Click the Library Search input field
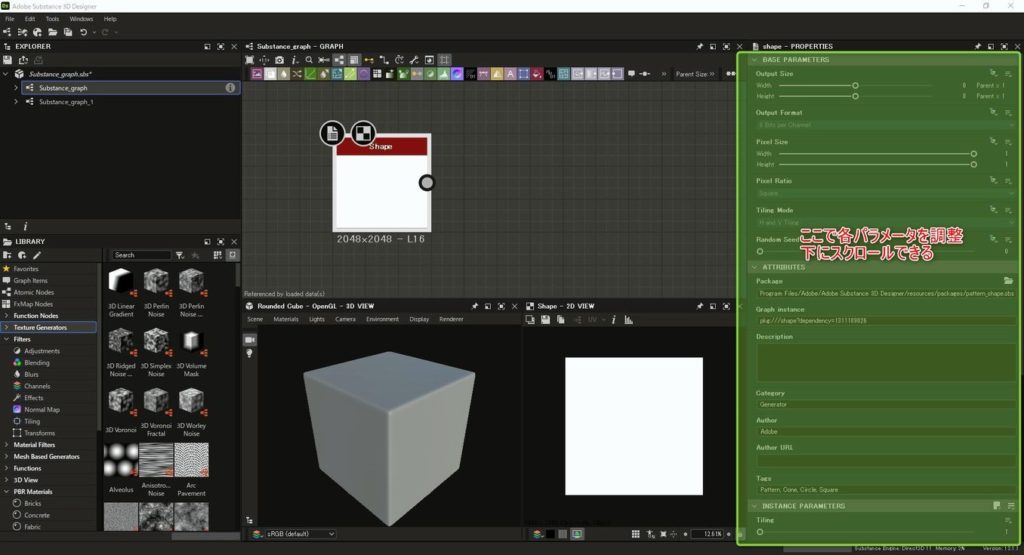 [x=140, y=255]
